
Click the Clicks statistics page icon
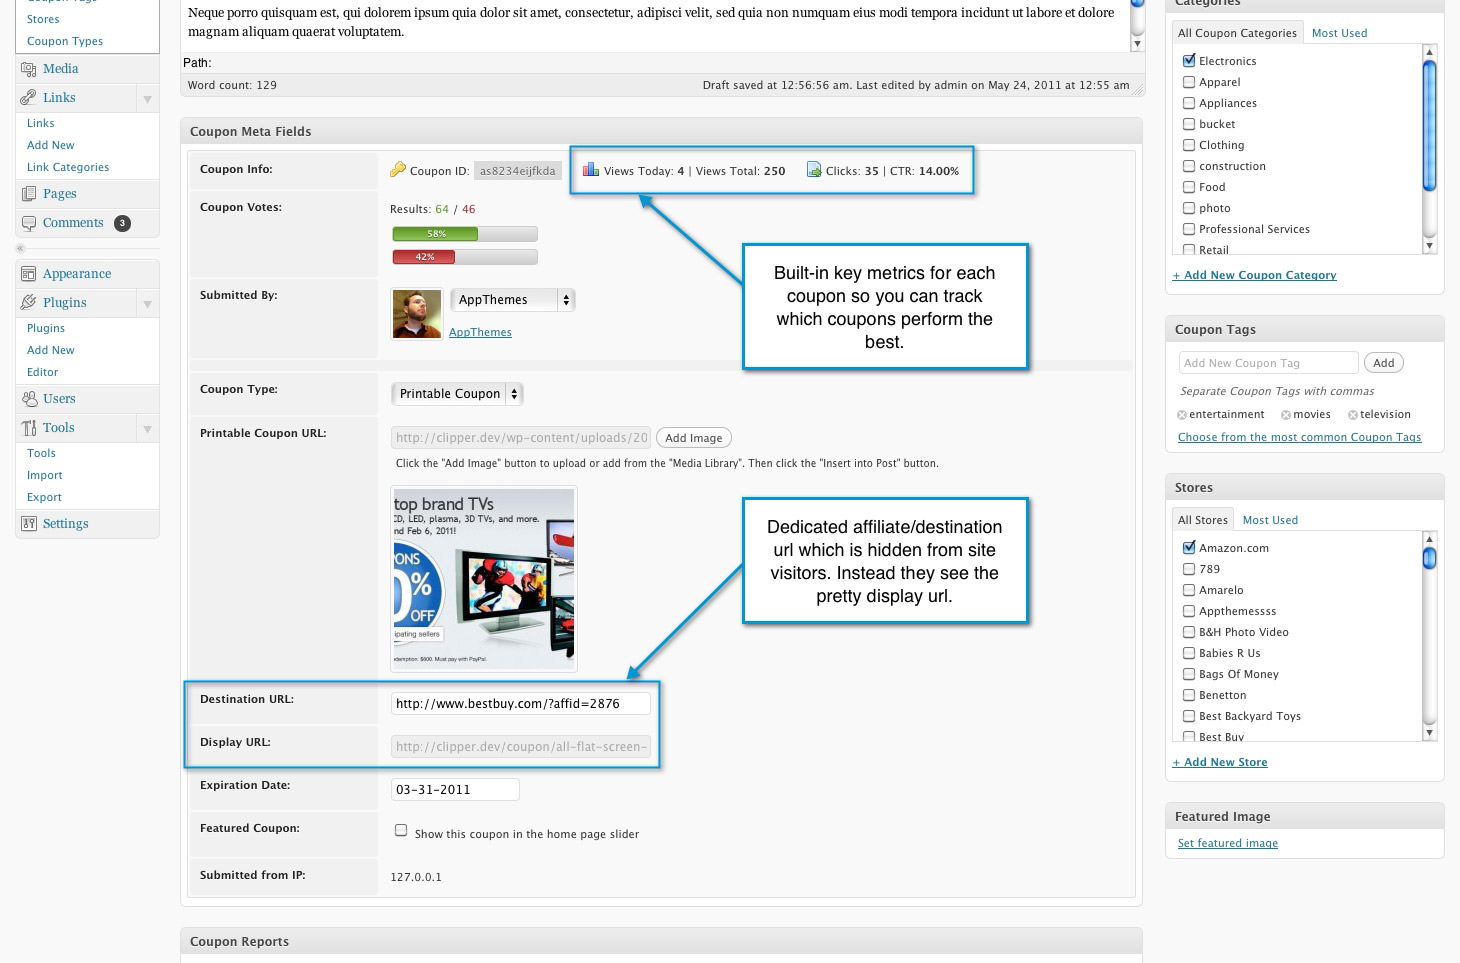point(814,170)
